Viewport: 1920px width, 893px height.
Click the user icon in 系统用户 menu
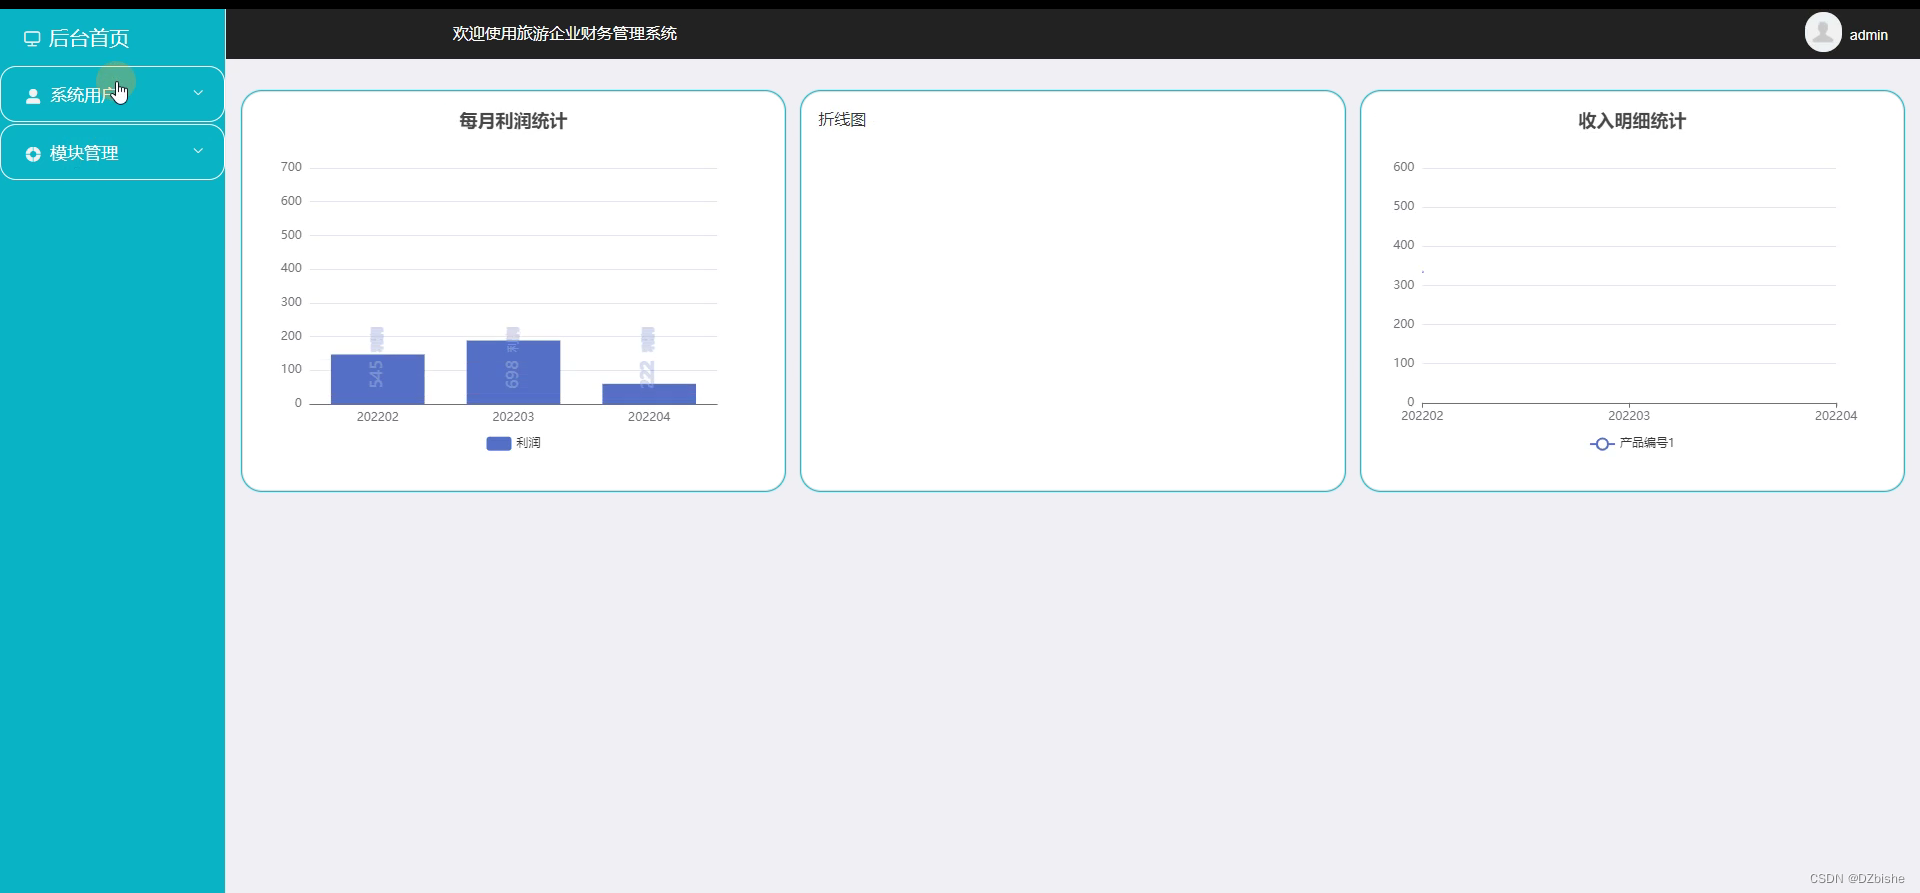(33, 96)
